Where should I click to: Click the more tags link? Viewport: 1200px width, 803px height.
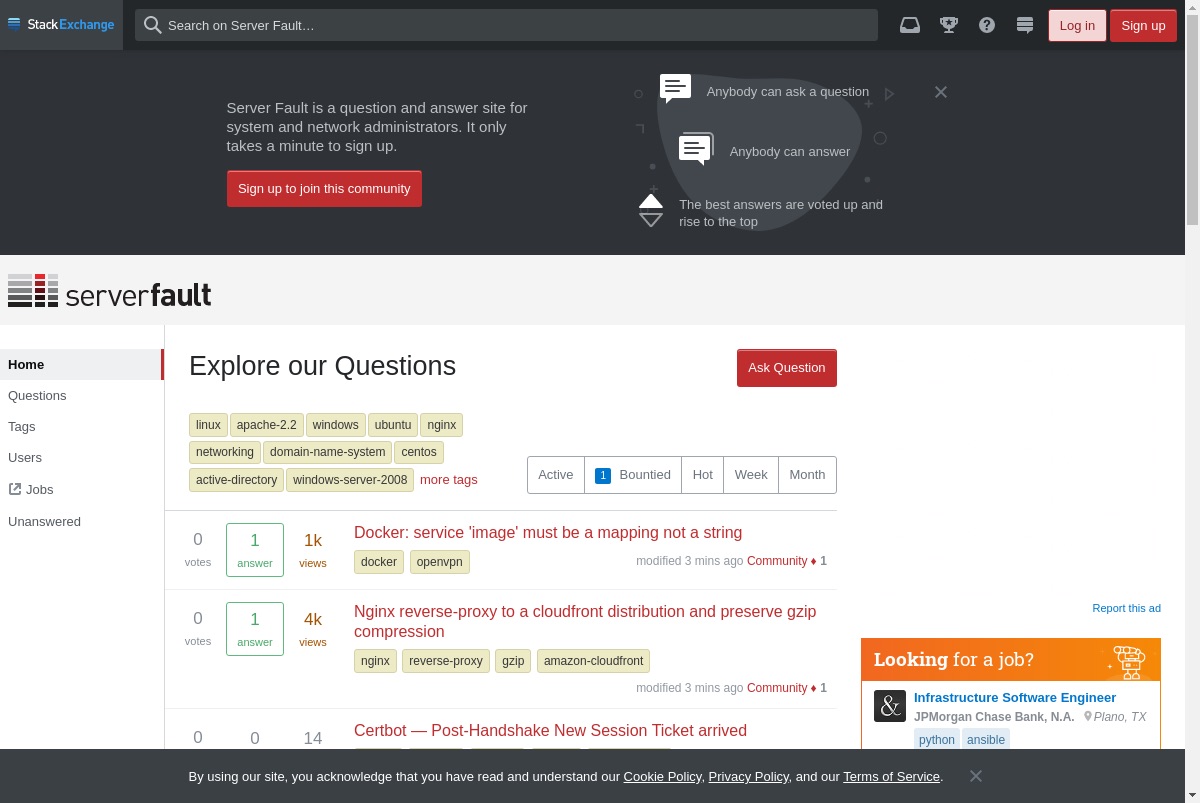click(x=449, y=480)
